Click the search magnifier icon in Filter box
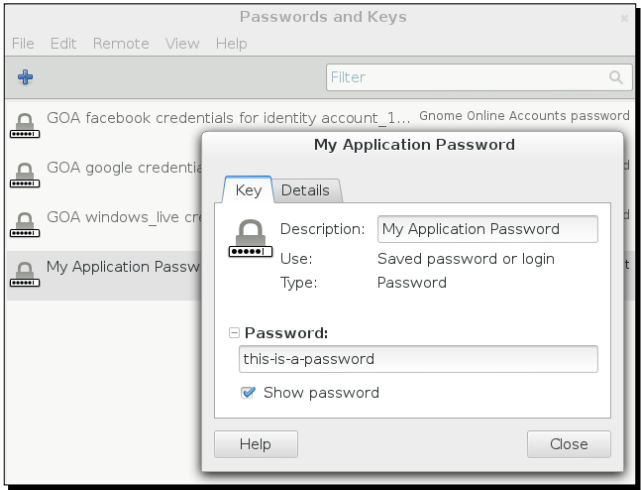642x490 pixels. click(616, 76)
